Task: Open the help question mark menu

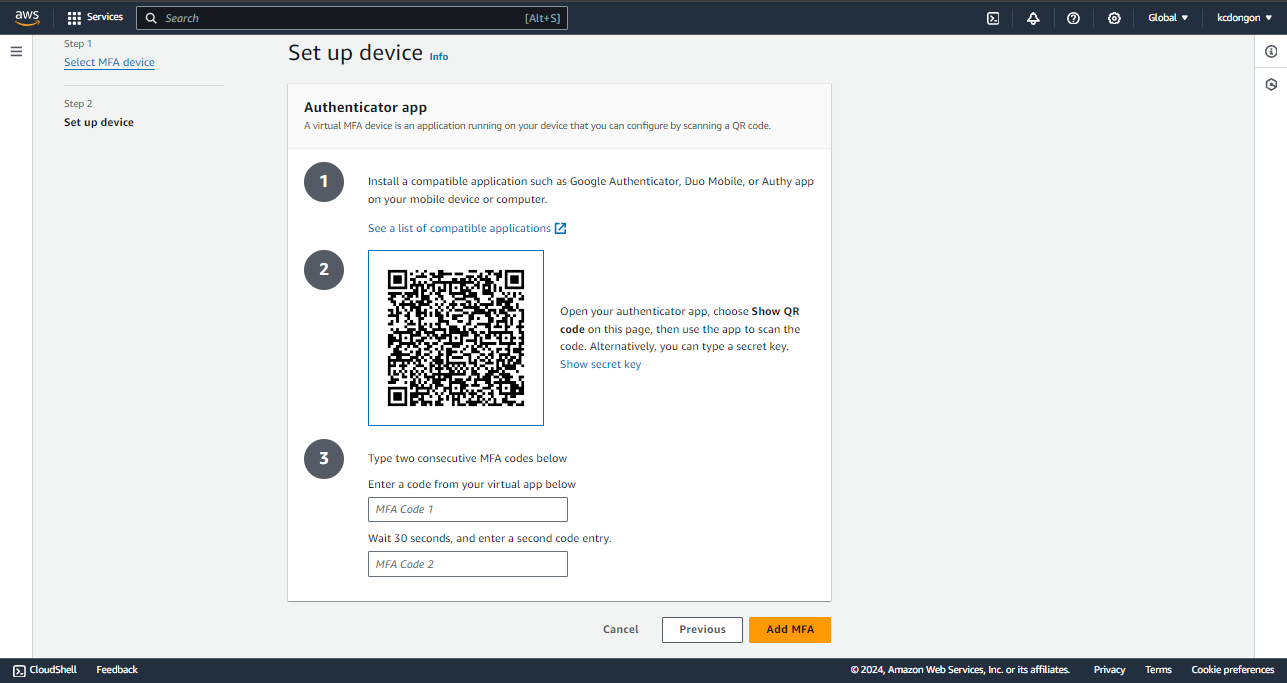Action: pyautogui.click(x=1073, y=18)
